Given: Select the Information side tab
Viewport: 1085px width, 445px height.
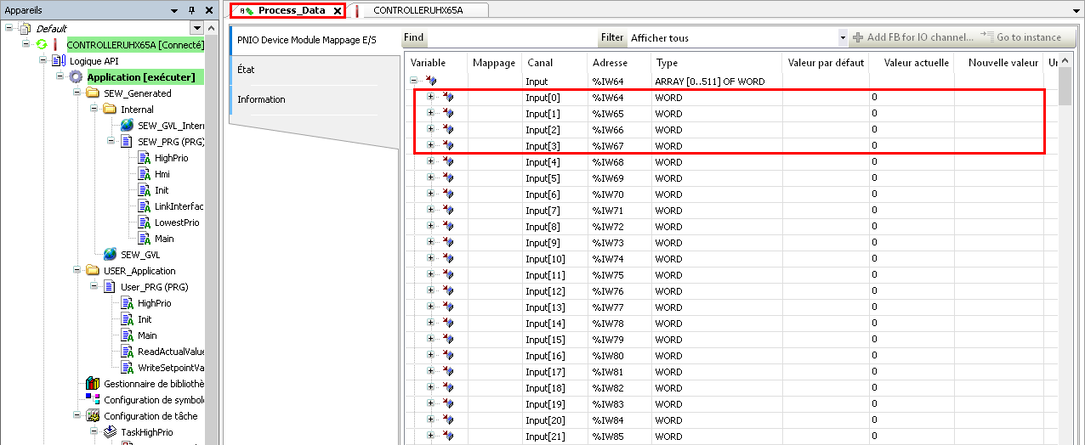Looking at the screenshot, I should pyautogui.click(x=262, y=99).
